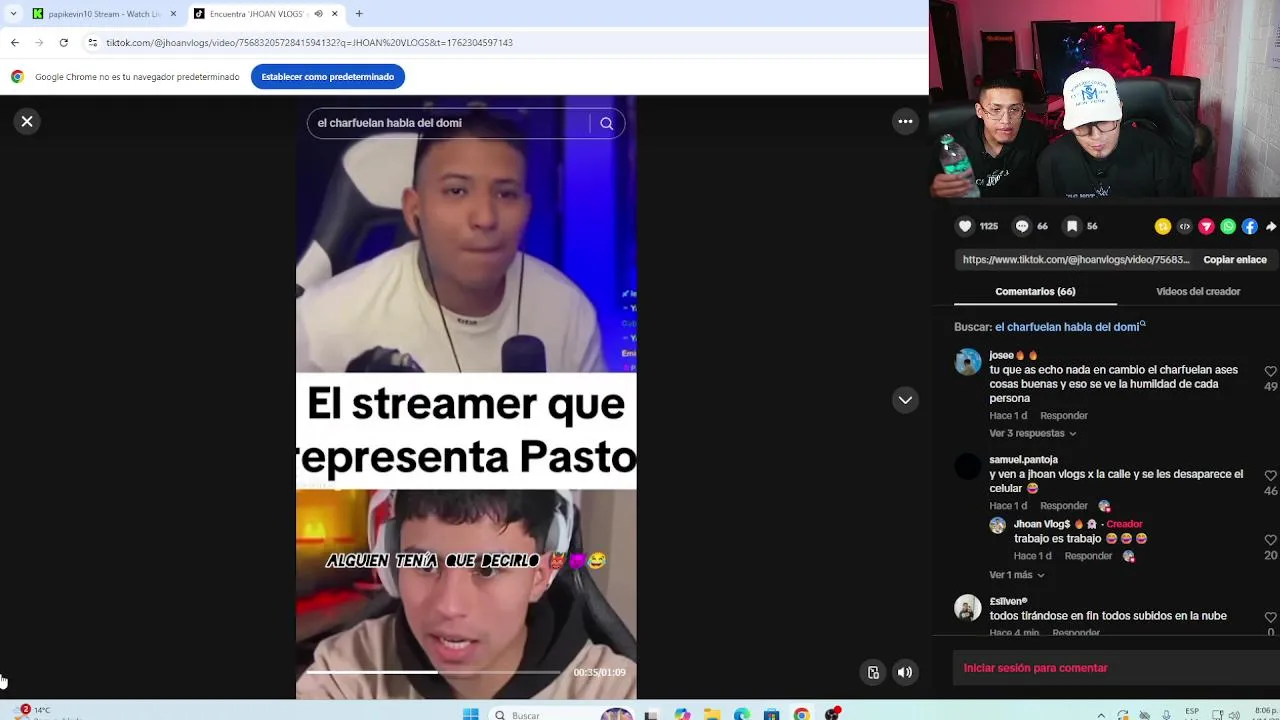Click the search magnifier in the video search bar

[x=607, y=123]
